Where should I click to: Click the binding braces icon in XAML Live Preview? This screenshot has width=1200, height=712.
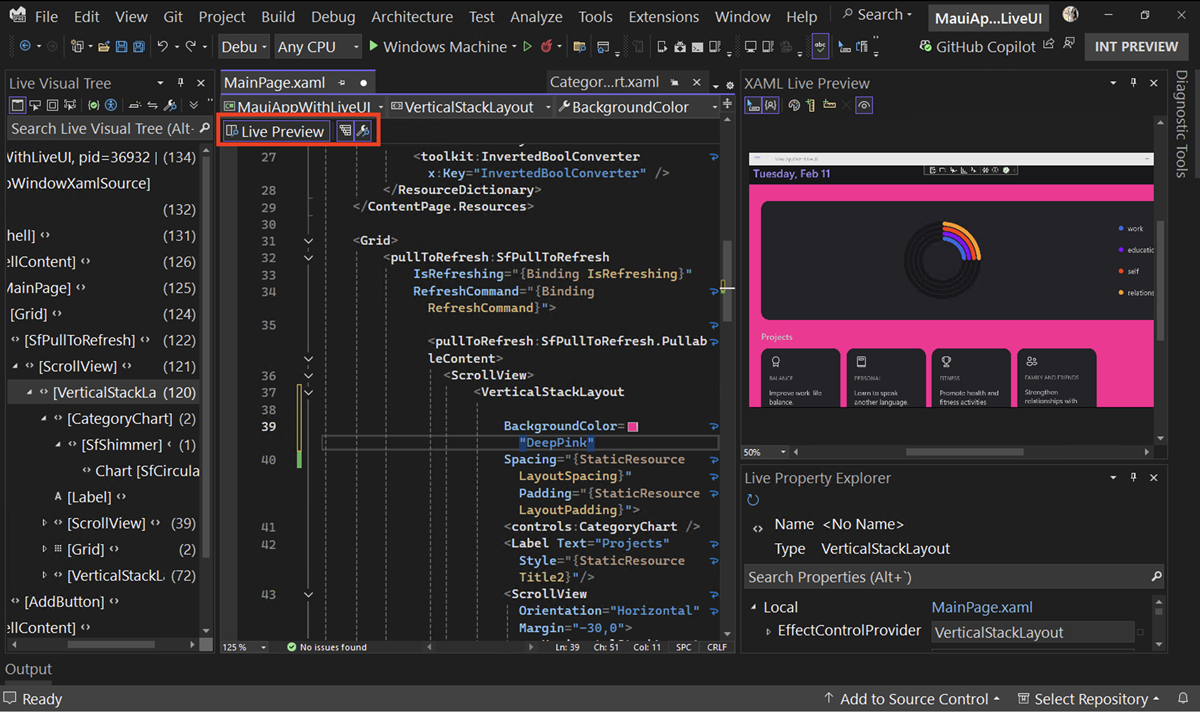click(770, 105)
